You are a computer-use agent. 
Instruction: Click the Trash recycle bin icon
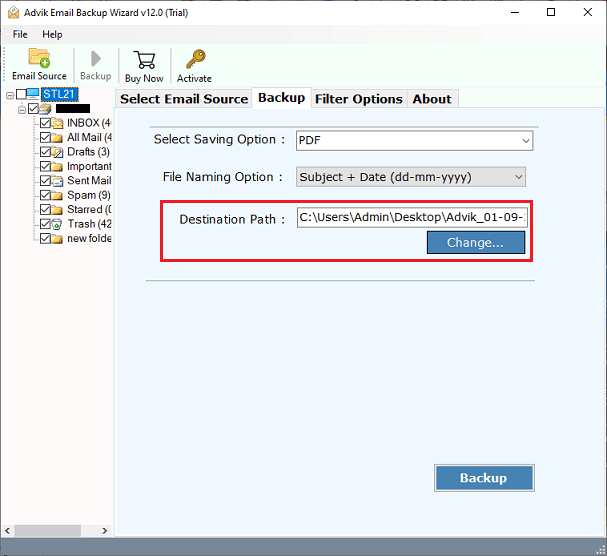[x=57, y=224]
